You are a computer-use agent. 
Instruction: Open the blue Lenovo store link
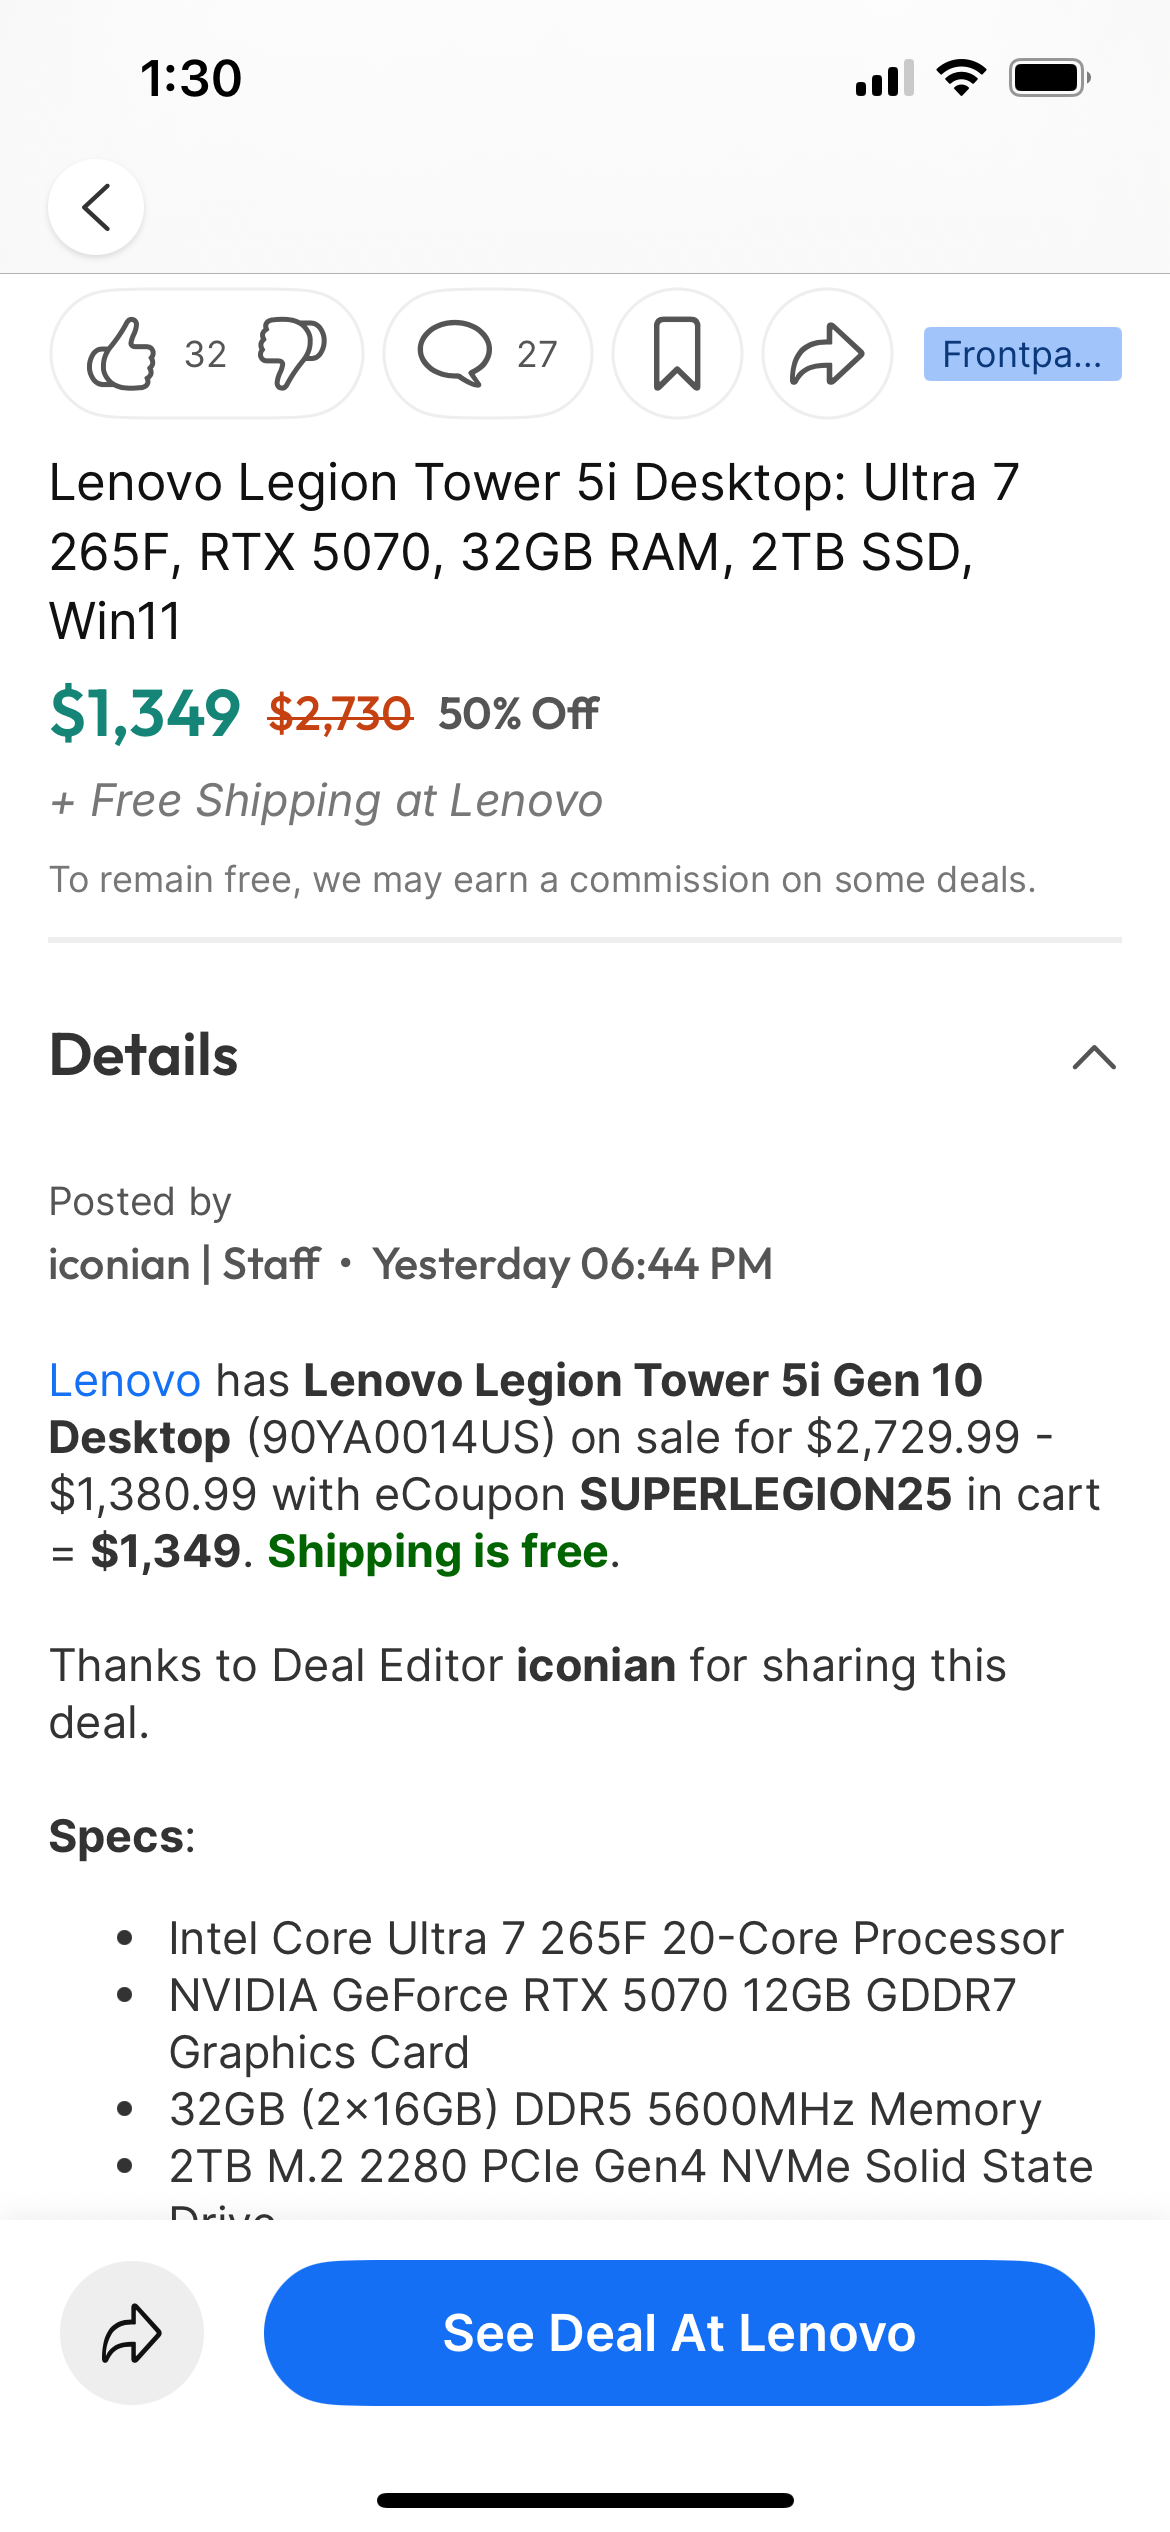pos(125,1381)
